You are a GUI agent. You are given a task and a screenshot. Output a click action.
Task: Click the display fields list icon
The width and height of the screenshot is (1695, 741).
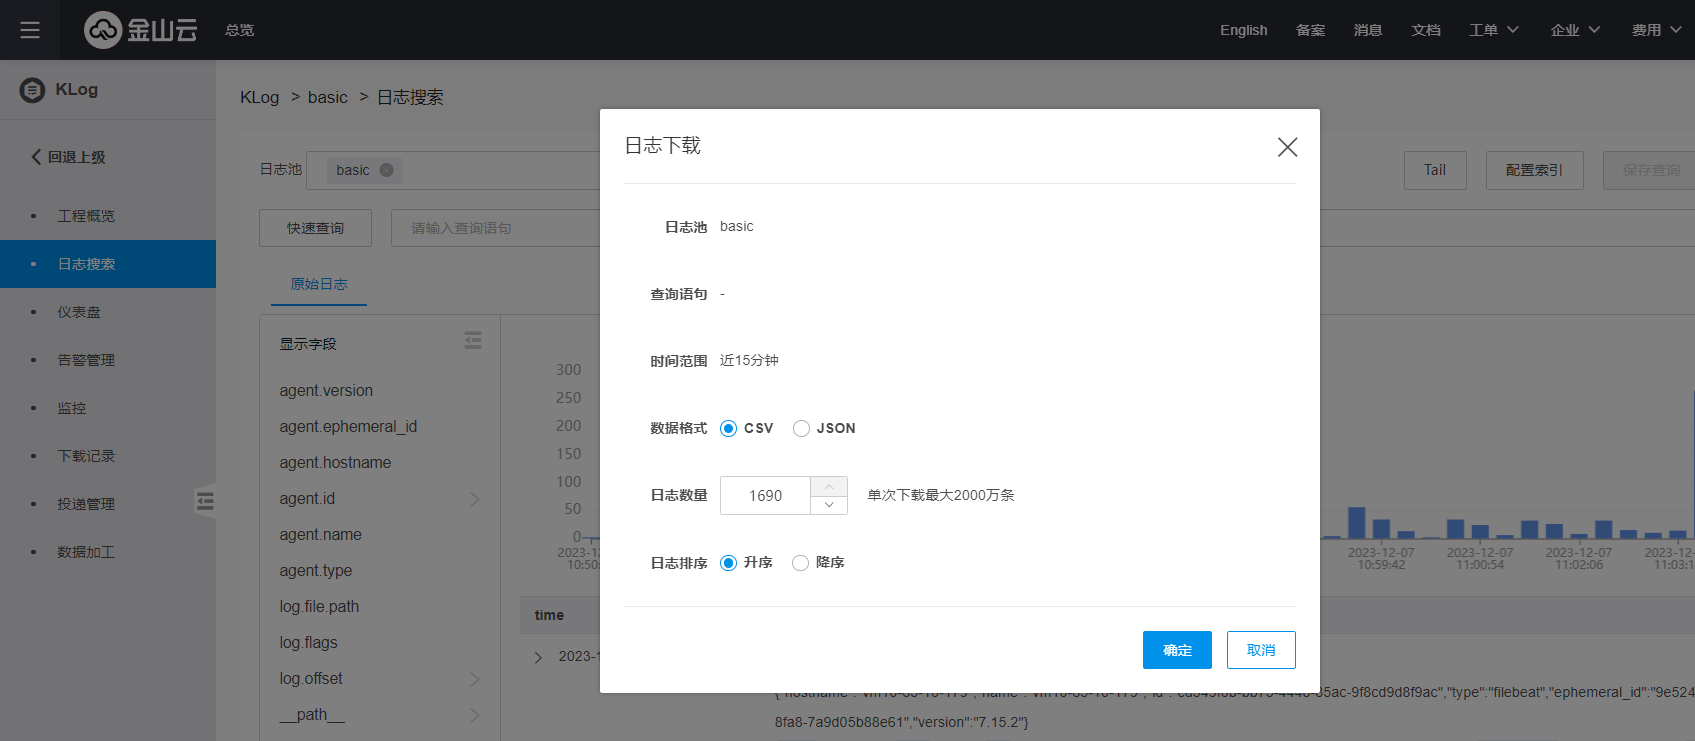click(473, 341)
